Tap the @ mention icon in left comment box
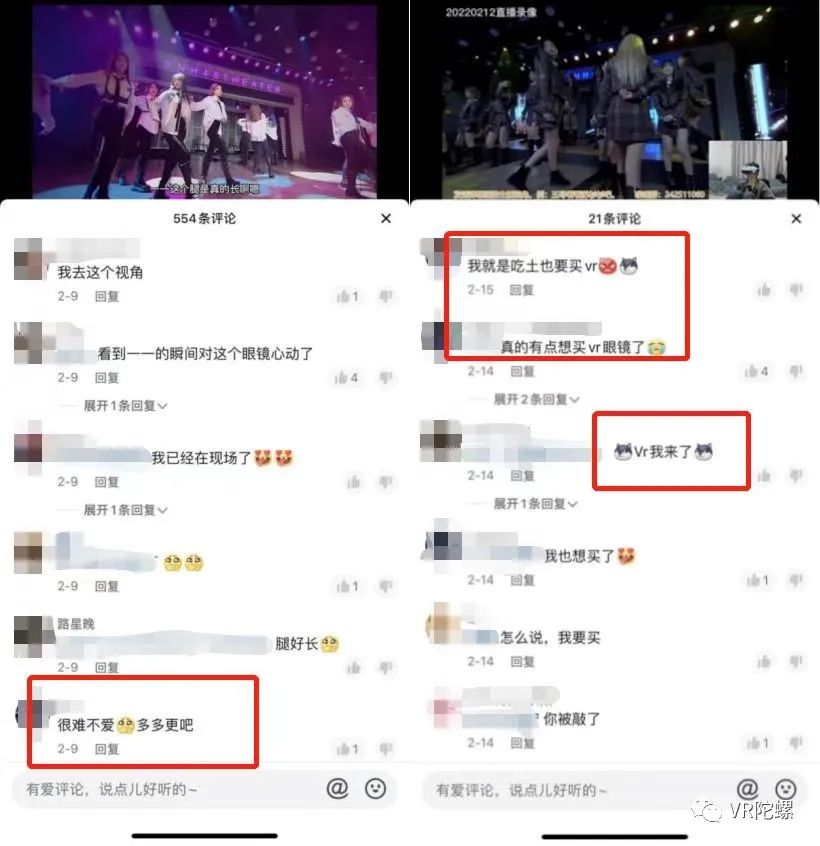820x846 pixels. click(337, 788)
